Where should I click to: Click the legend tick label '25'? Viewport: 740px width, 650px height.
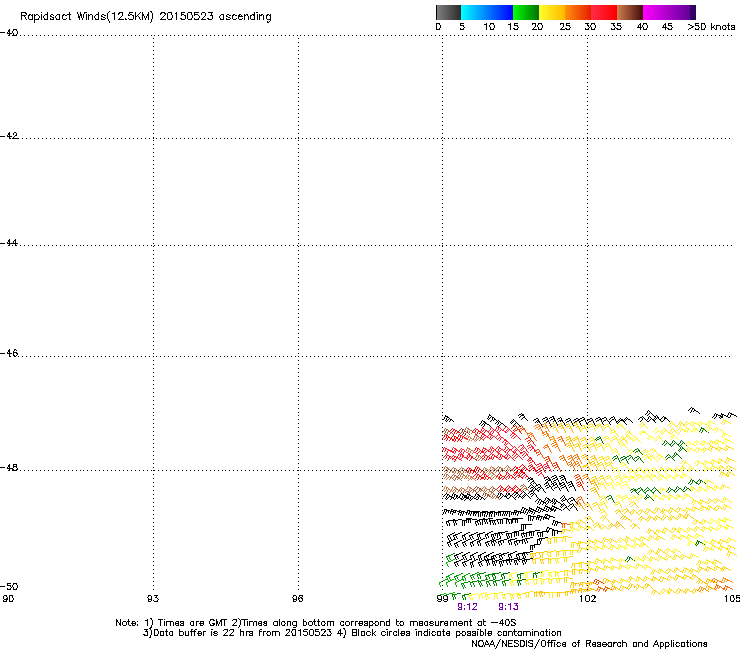(565, 27)
